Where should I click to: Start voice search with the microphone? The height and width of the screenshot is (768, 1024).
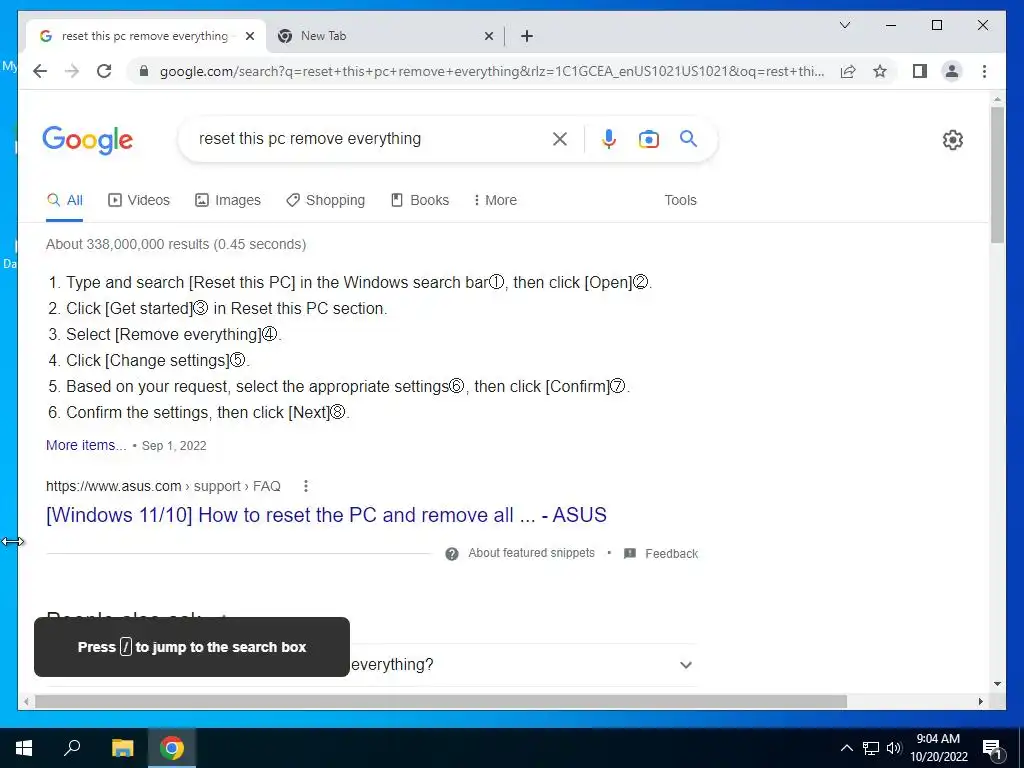pos(609,138)
